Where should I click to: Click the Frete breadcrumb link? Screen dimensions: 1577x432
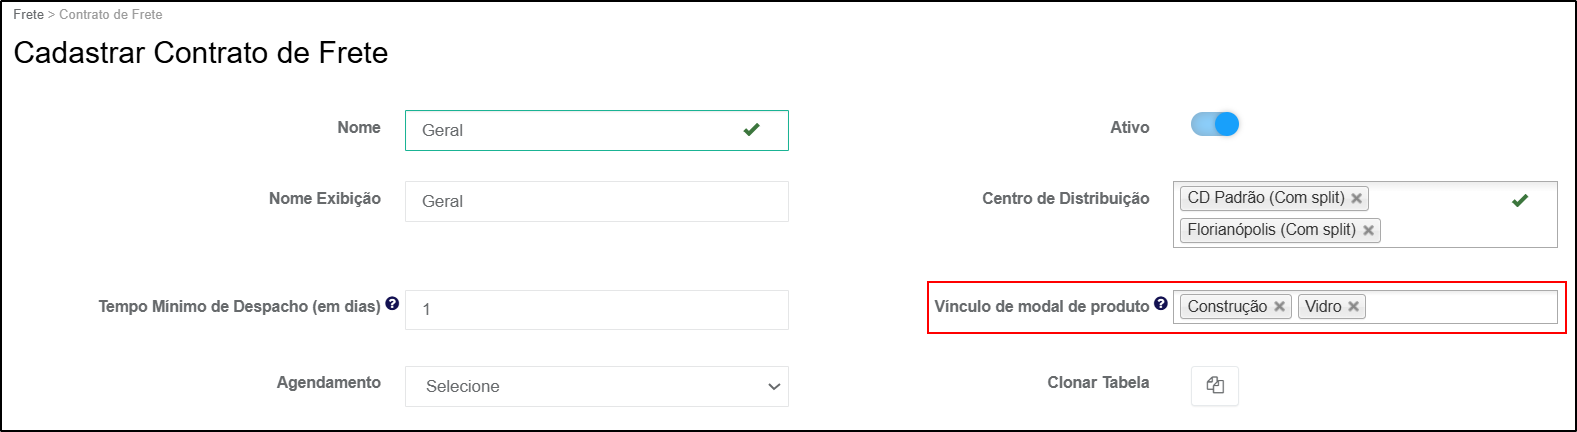click(x=28, y=15)
